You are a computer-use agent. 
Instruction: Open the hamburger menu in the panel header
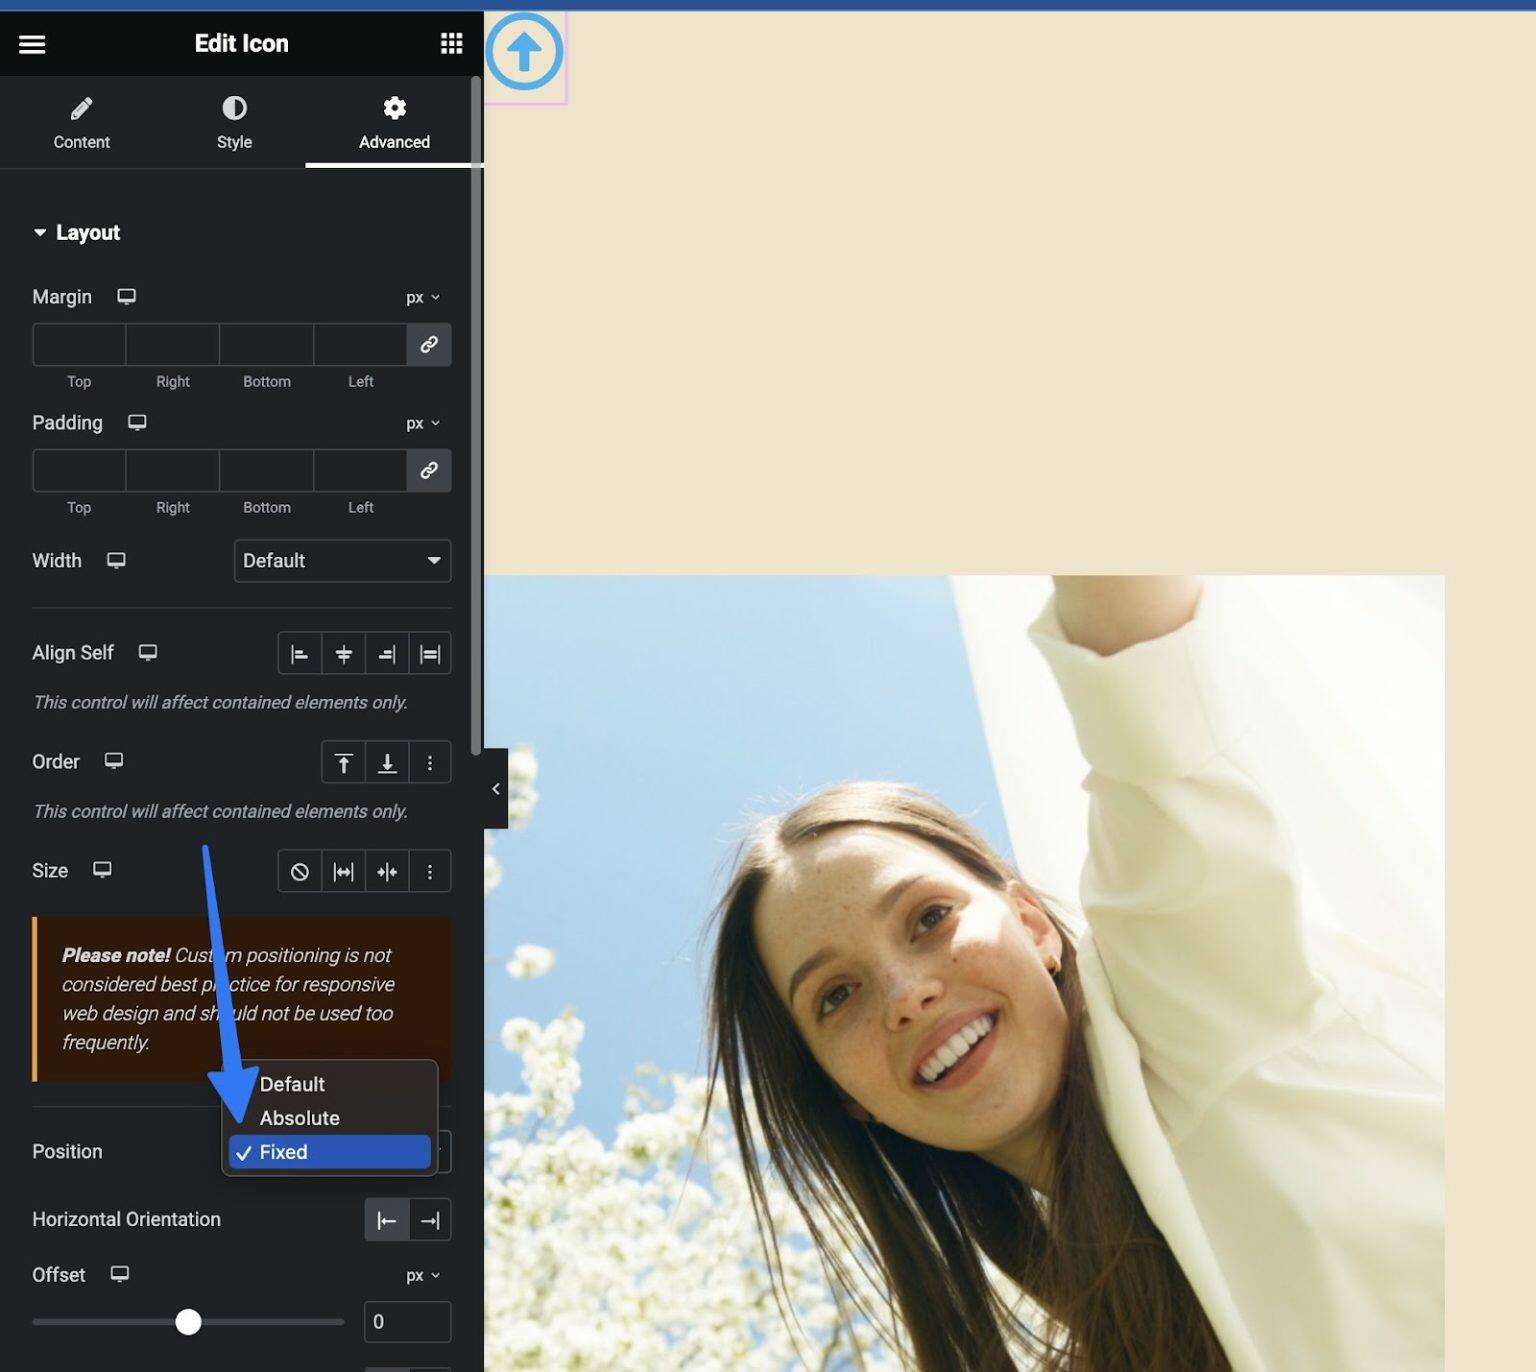(x=32, y=44)
